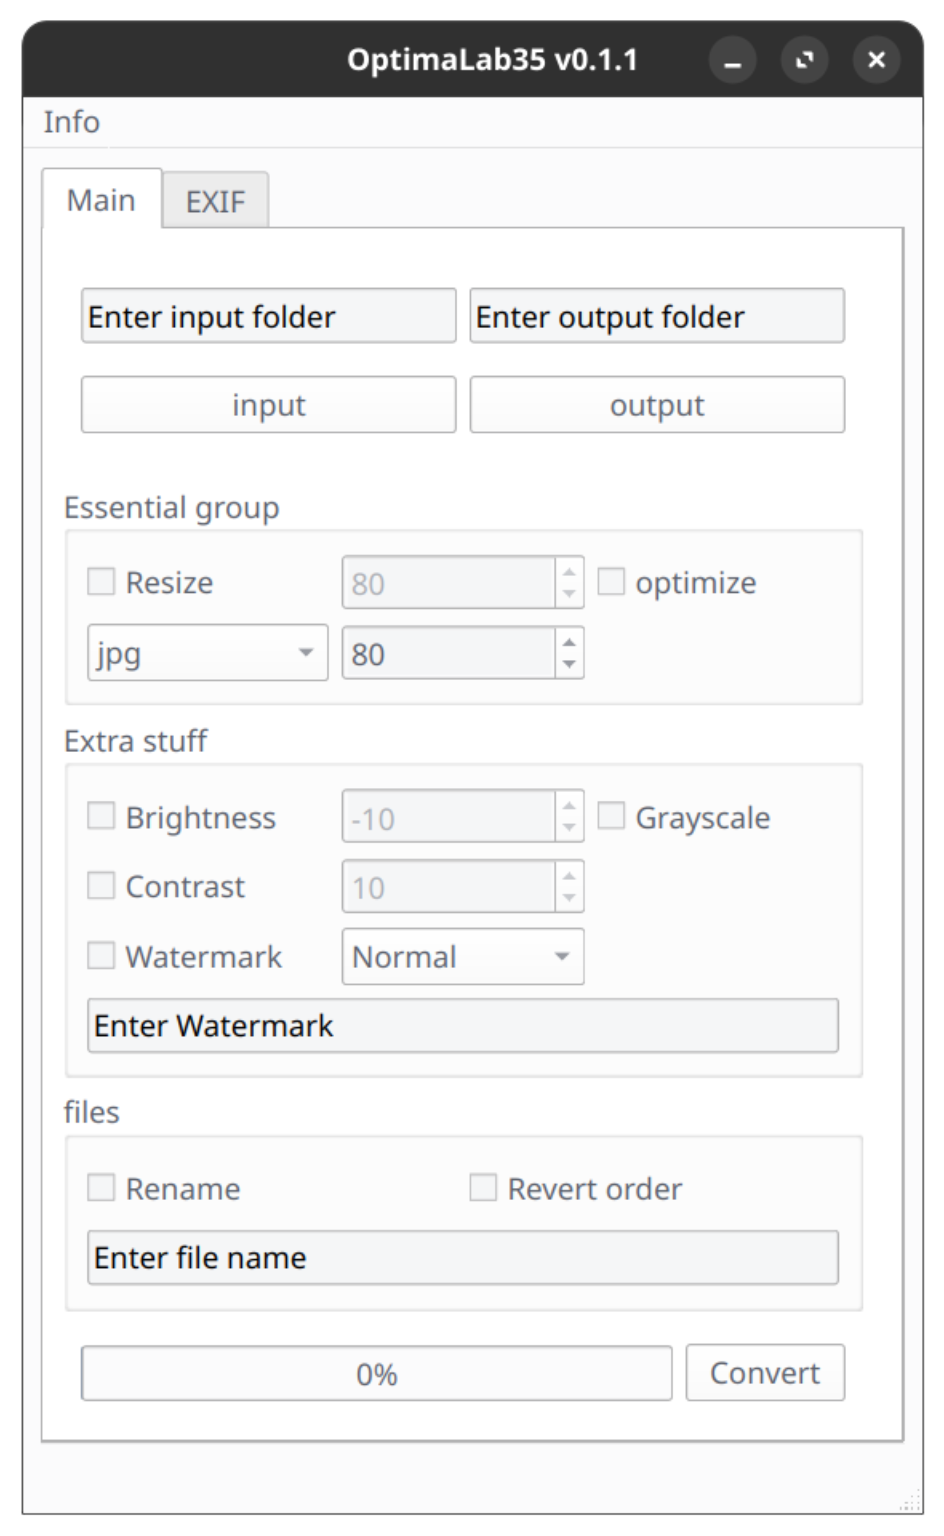Focus the Enter Watermark text field
Screen dimensions: 944x1536
click(463, 1026)
